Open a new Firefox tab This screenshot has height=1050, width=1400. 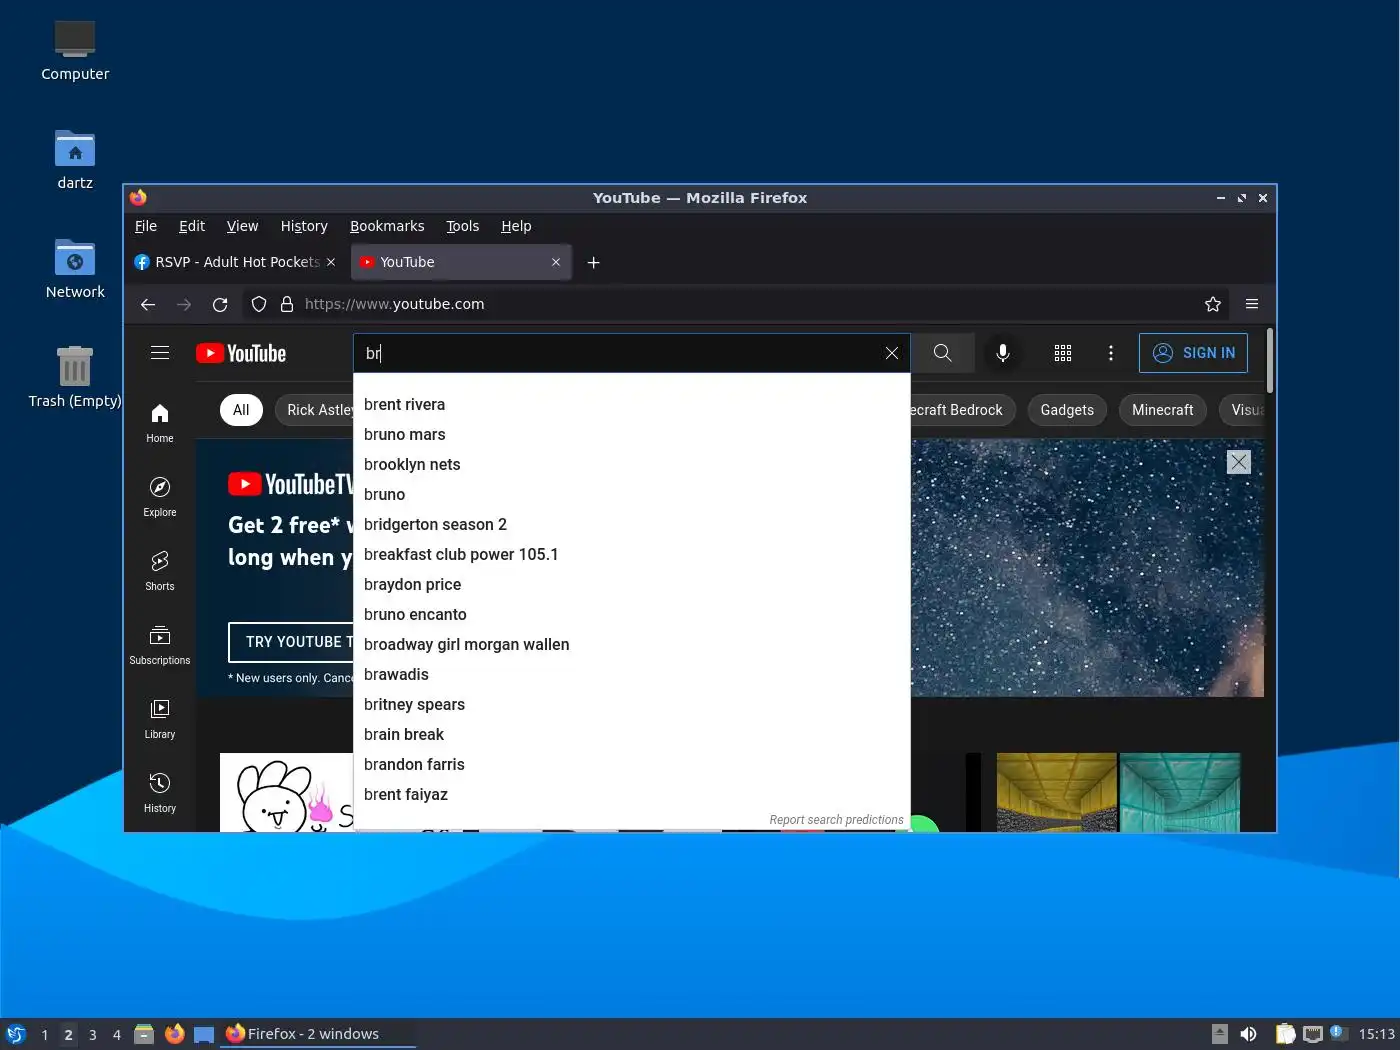pyautogui.click(x=593, y=262)
